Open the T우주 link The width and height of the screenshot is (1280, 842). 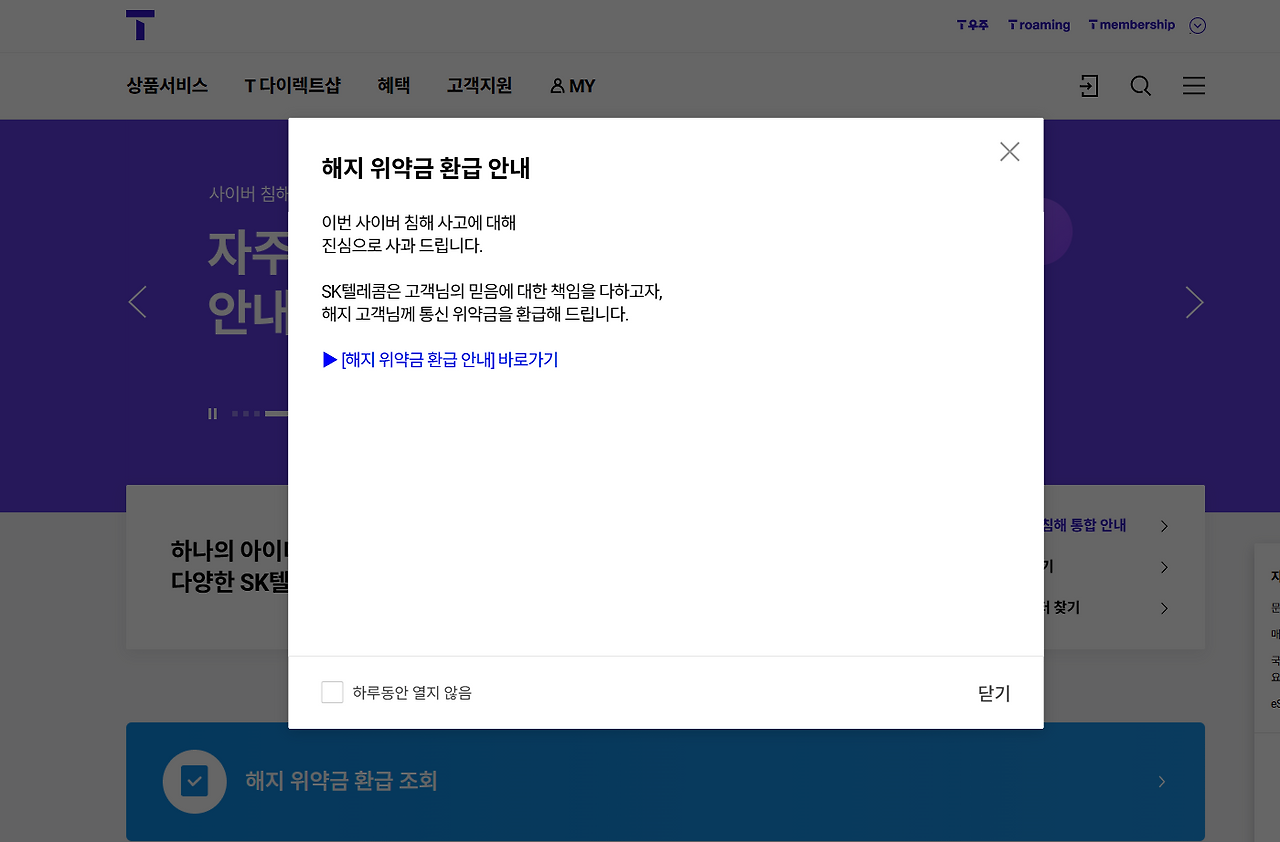point(972,25)
